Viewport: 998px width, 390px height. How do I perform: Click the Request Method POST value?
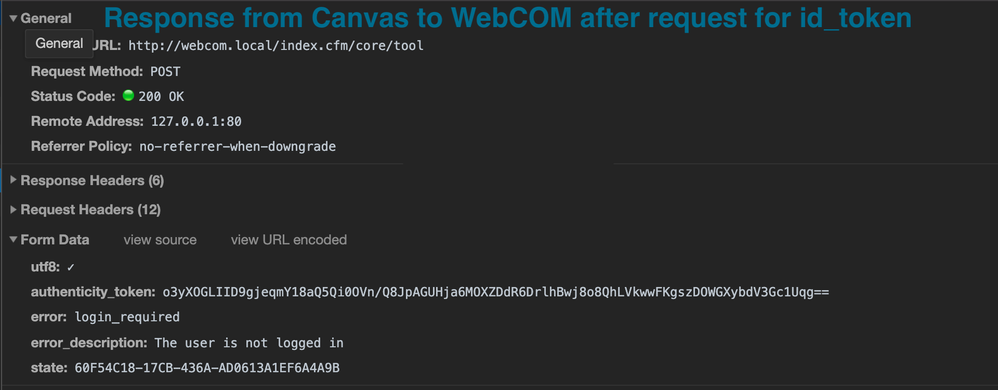[x=165, y=71]
